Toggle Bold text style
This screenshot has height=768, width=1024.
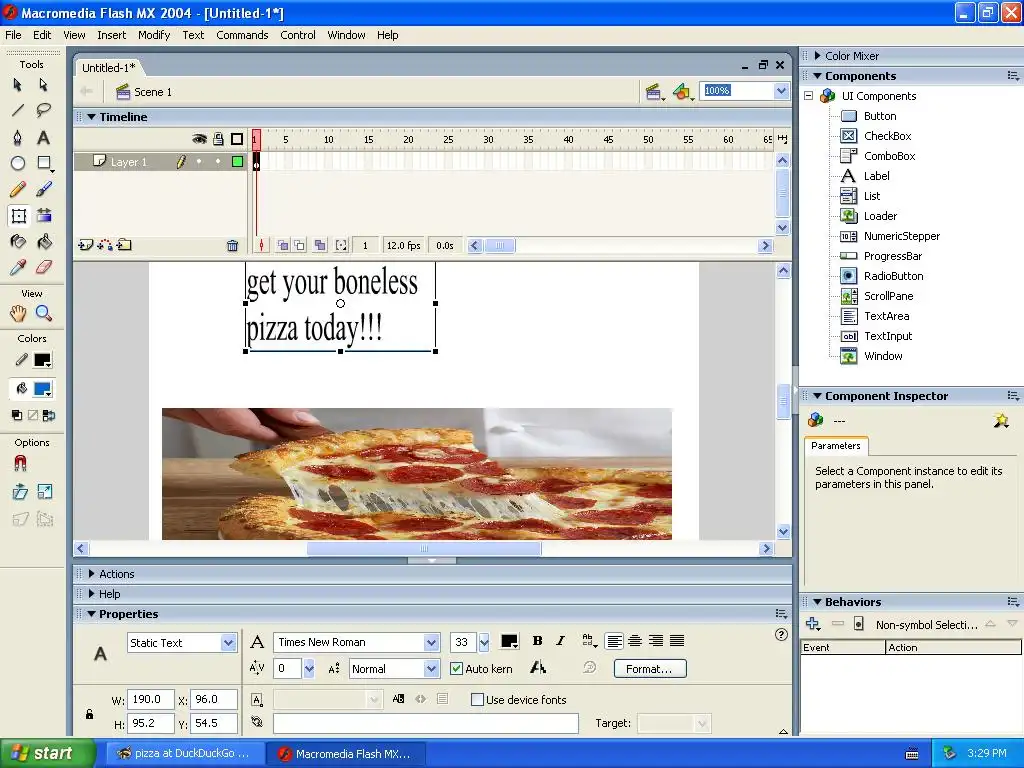pos(537,641)
